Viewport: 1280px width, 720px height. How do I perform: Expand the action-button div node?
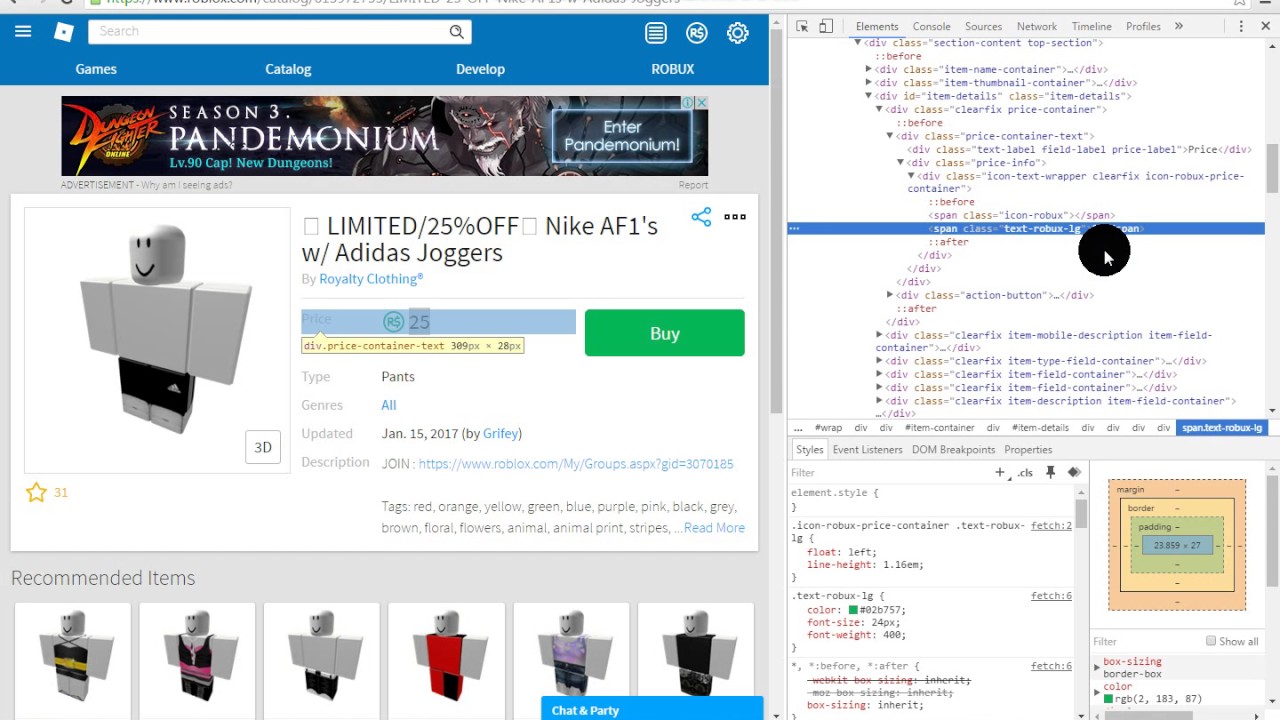tap(889, 295)
